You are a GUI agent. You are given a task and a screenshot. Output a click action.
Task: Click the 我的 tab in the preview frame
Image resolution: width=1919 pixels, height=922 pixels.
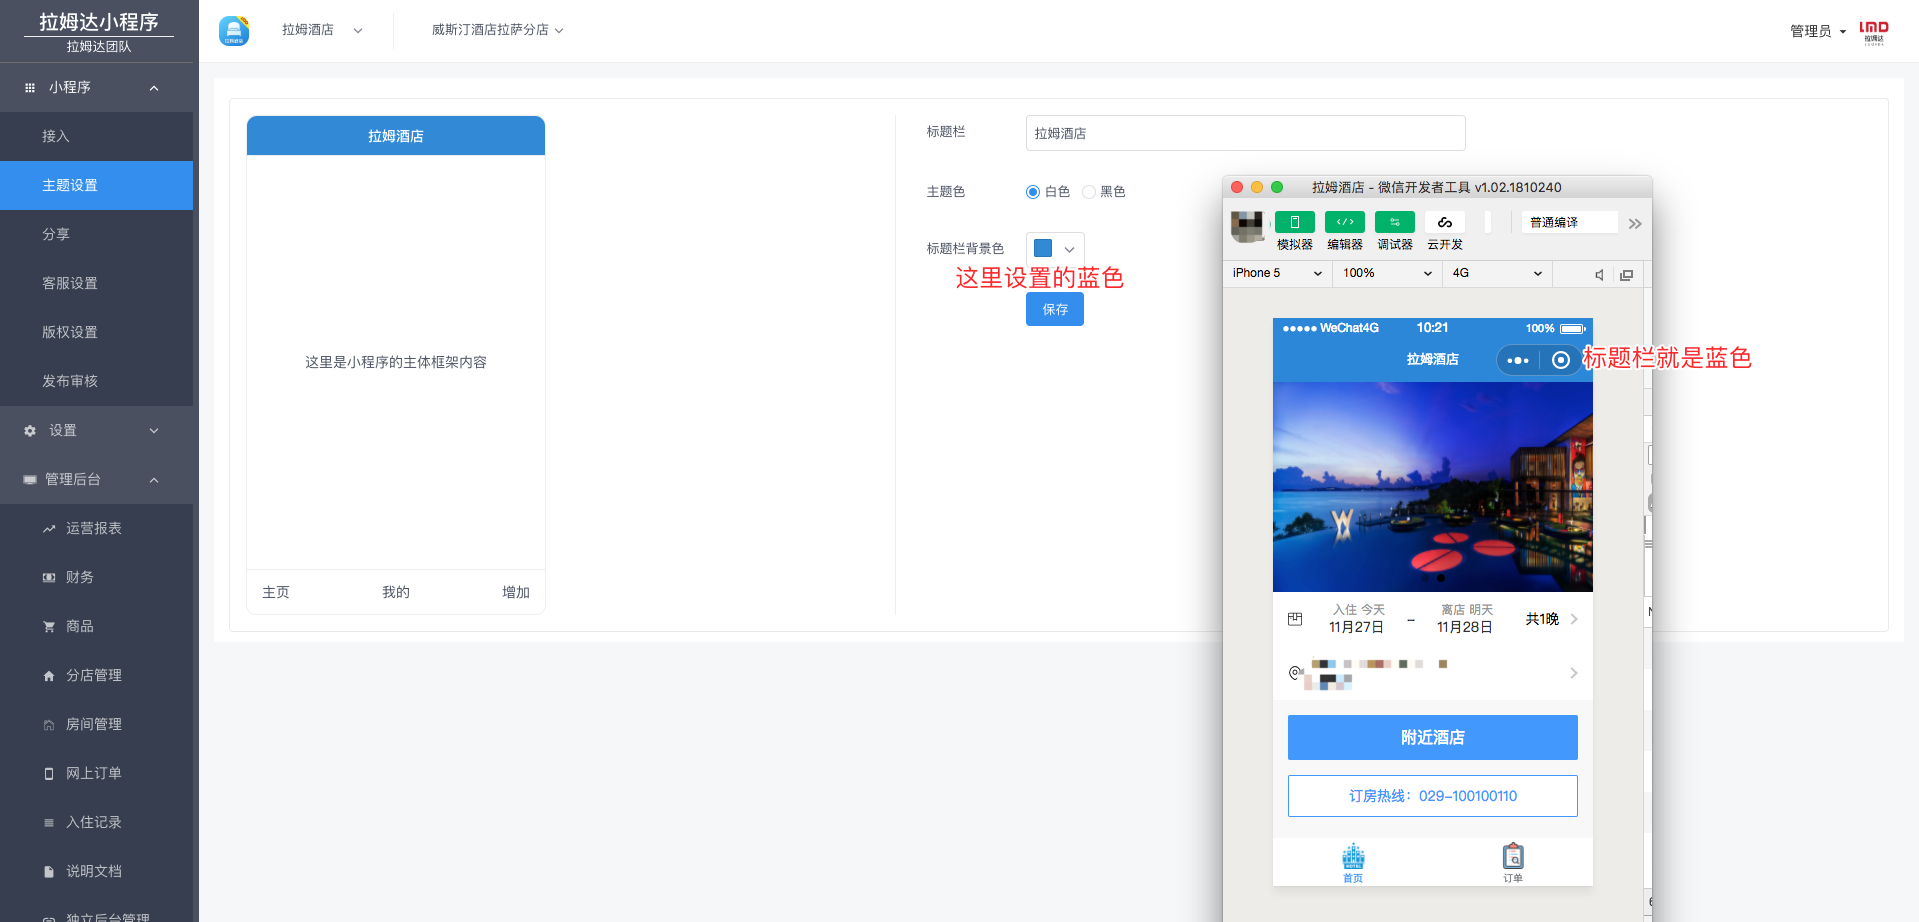[x=396, y=592]
